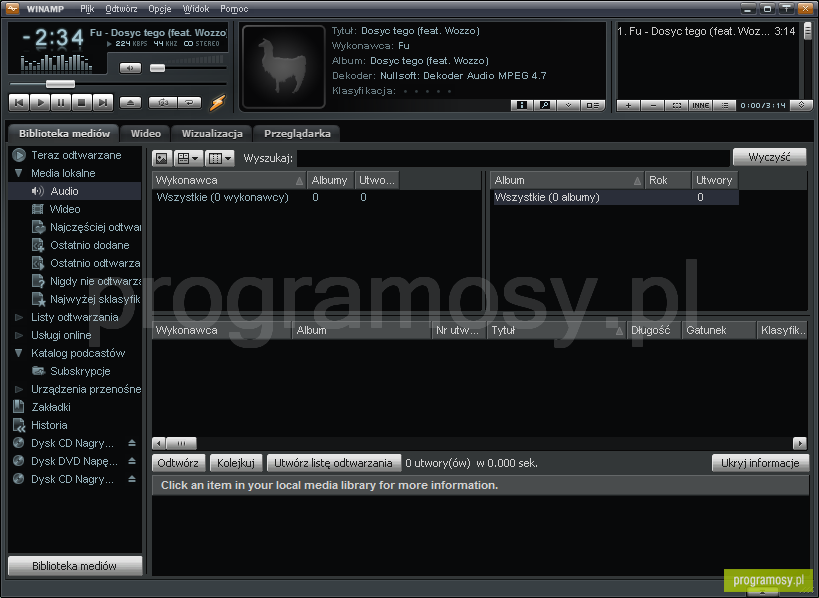Viewport: 819px width, 598px height.
Task: Add files with the playlist plus button
Action: (628, 105)
